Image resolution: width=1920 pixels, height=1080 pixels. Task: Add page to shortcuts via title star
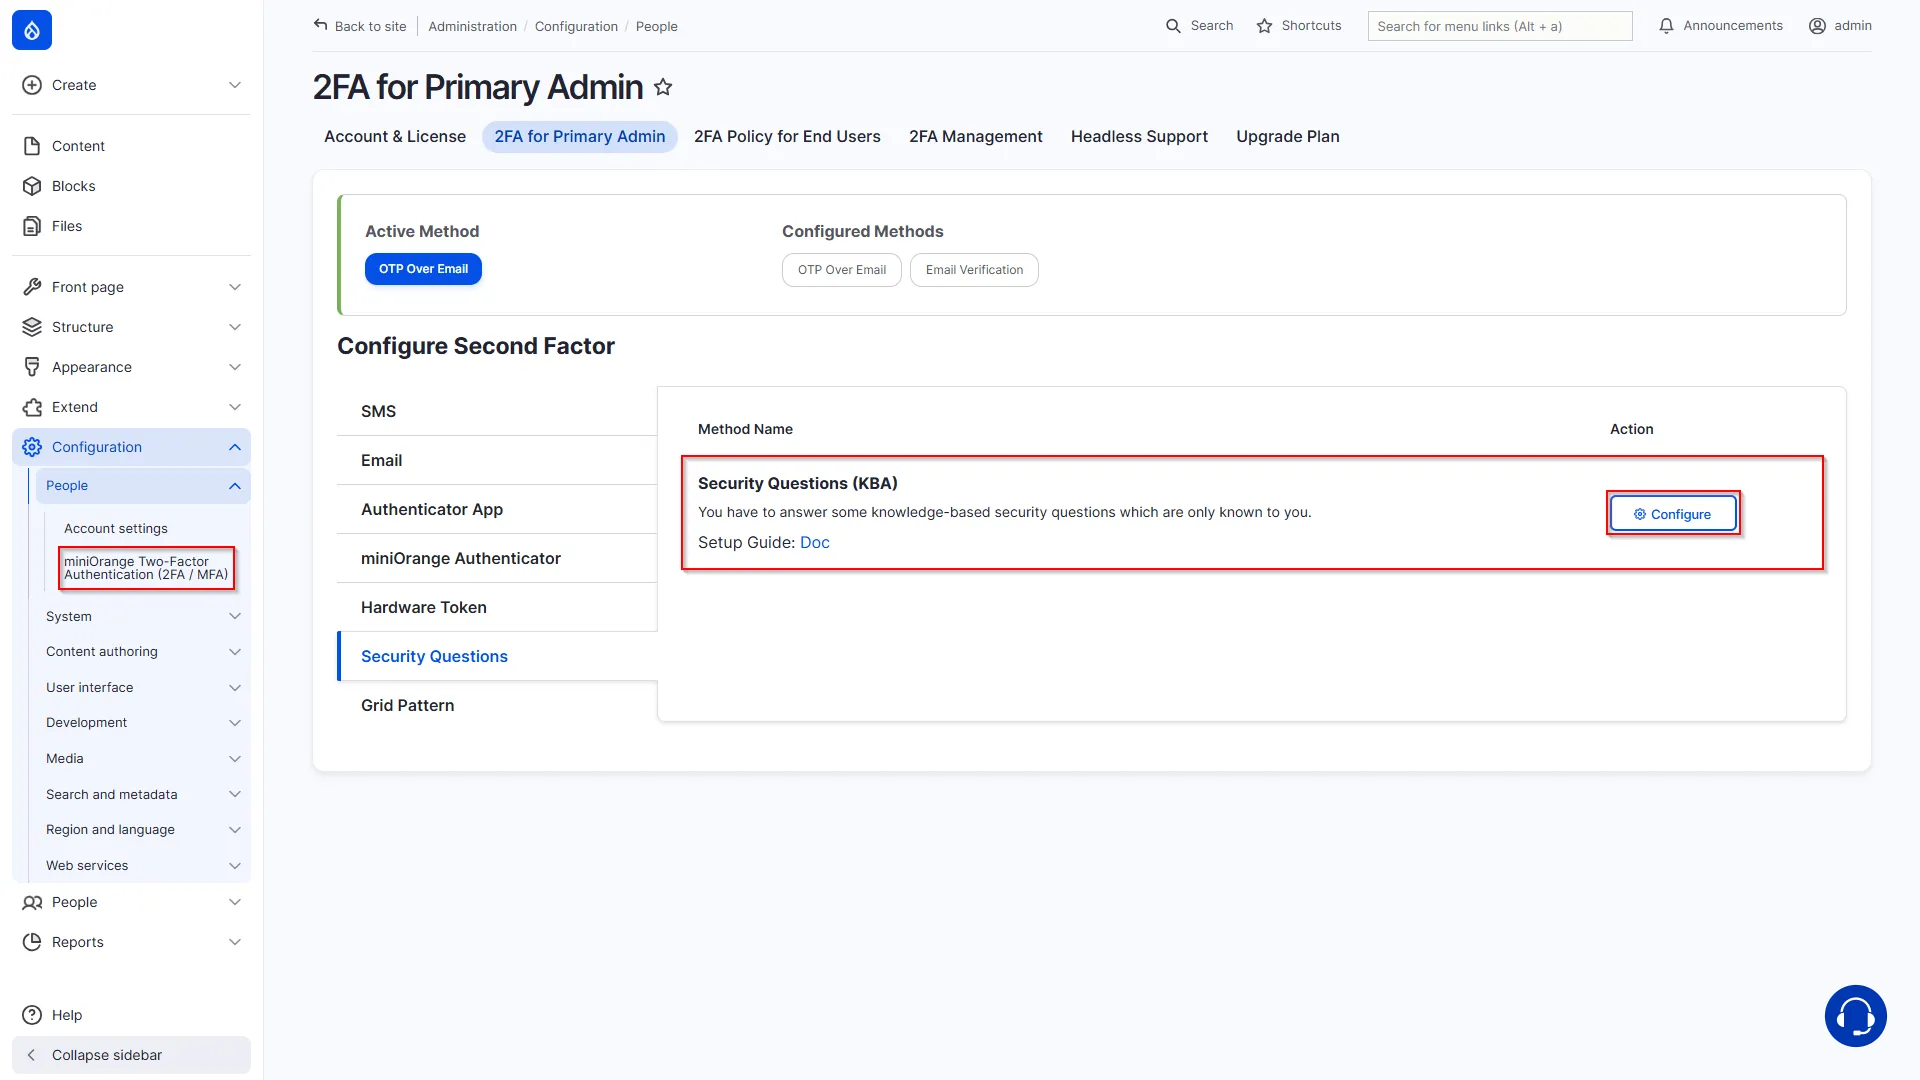click(x=663, y=87)
